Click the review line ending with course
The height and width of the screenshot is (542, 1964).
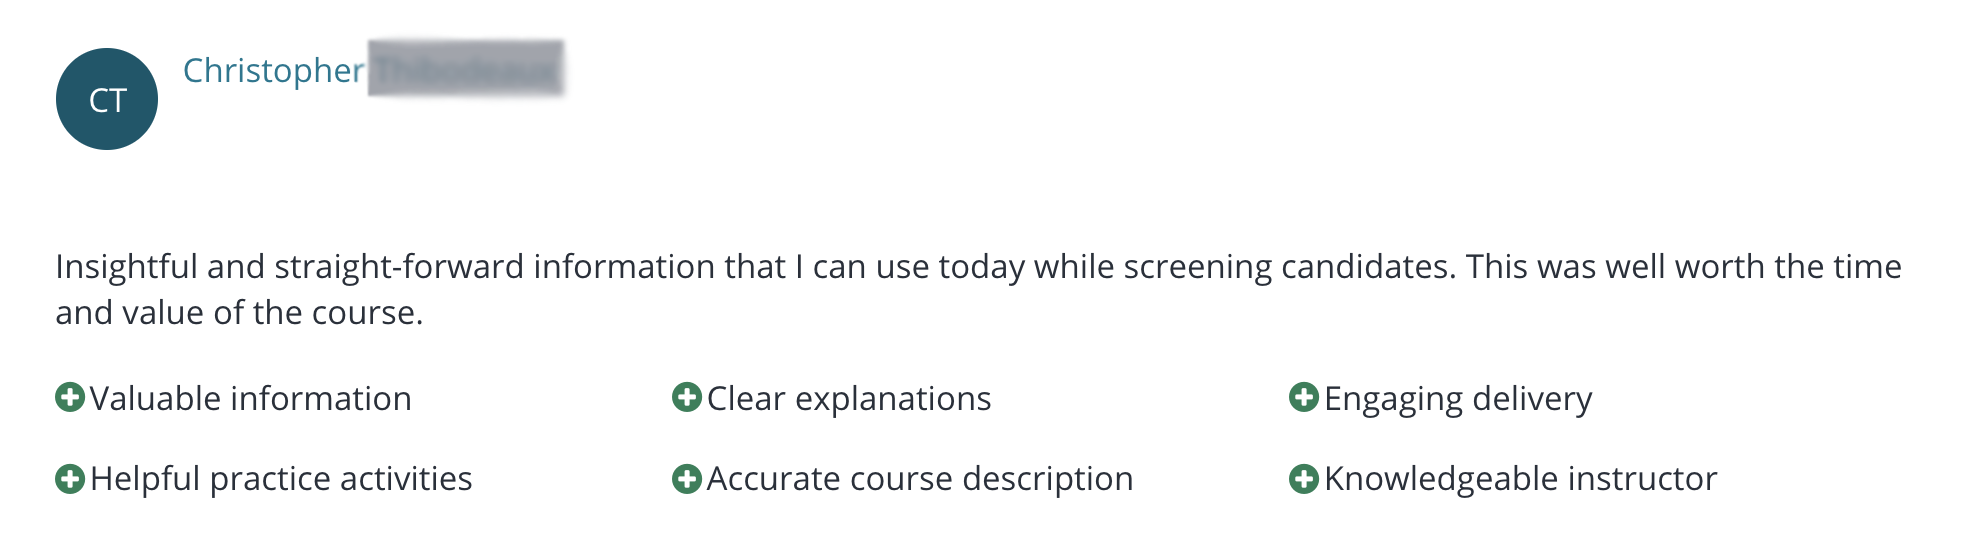(x=240, y=313)
